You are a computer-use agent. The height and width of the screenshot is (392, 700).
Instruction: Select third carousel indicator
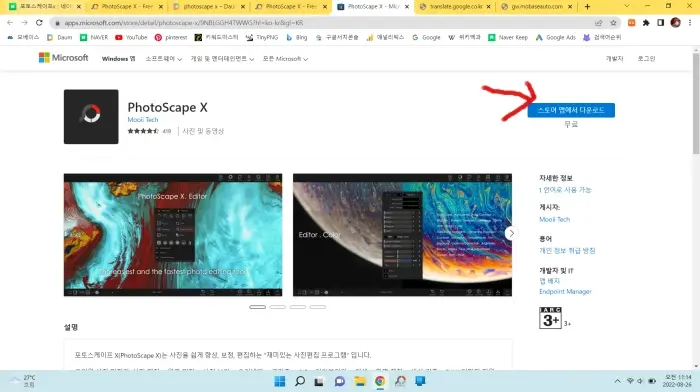click(298, 307)
